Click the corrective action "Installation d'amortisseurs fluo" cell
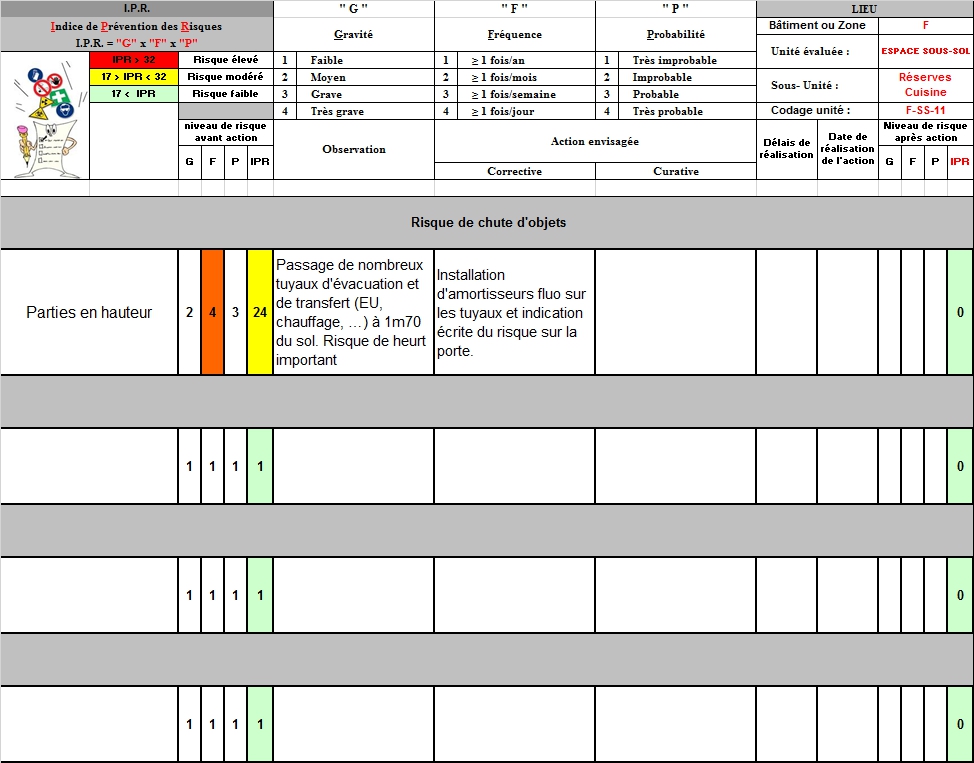 [514, 313]
